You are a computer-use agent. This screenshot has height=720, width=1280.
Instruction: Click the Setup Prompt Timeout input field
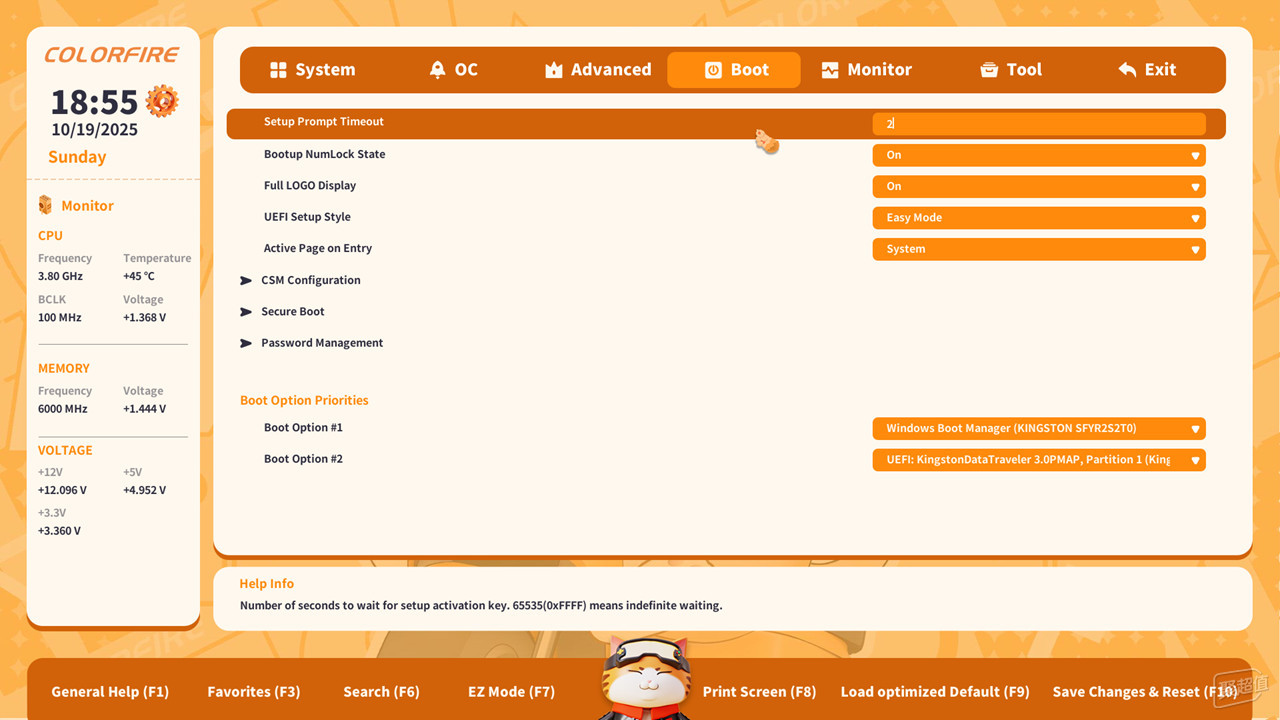(1038, 124)
